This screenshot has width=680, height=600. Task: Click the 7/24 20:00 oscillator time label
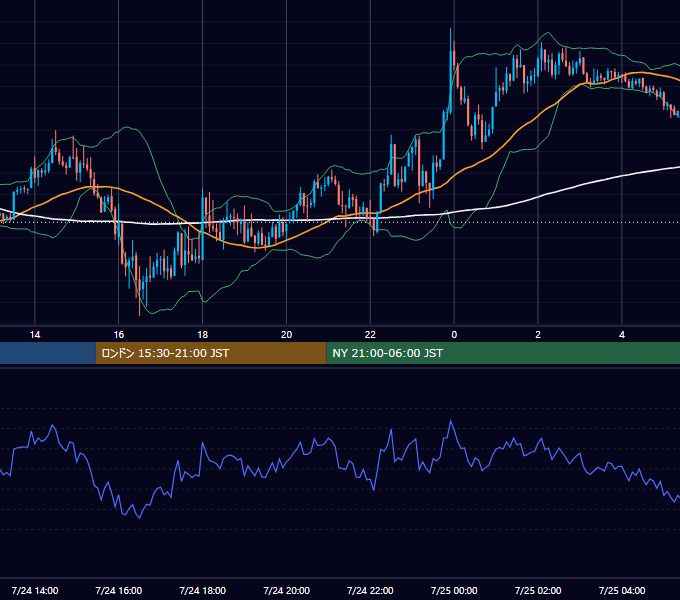click(x=286, y=590)
